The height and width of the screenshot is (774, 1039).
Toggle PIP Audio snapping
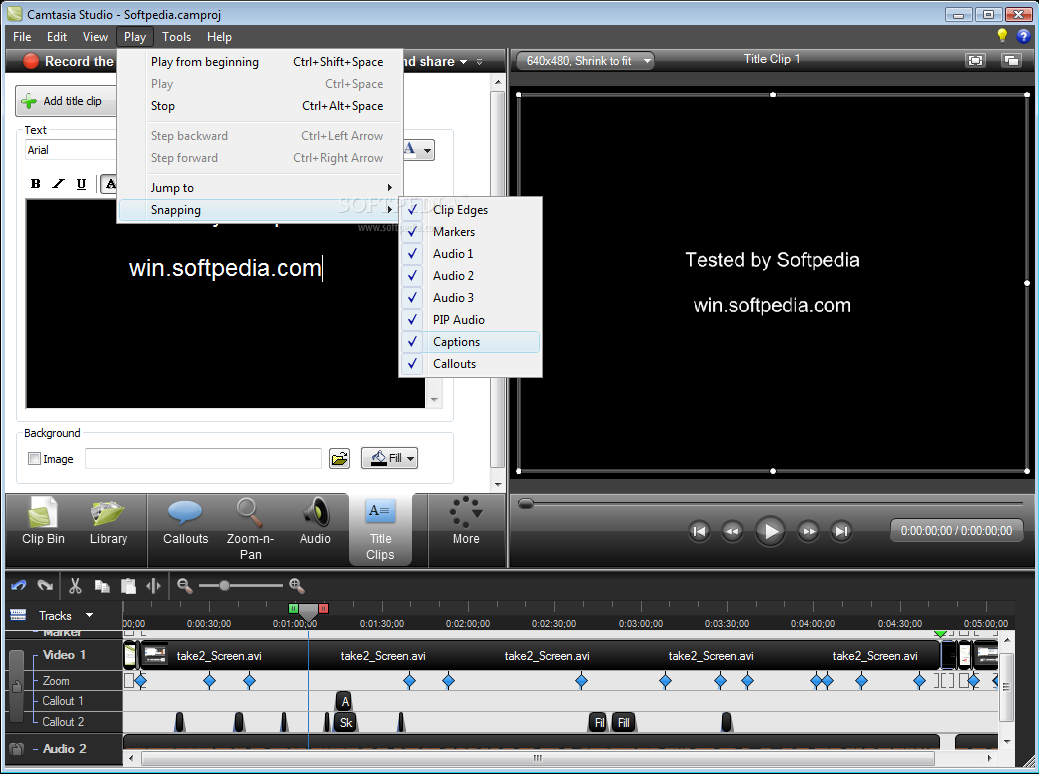(470, 320)
